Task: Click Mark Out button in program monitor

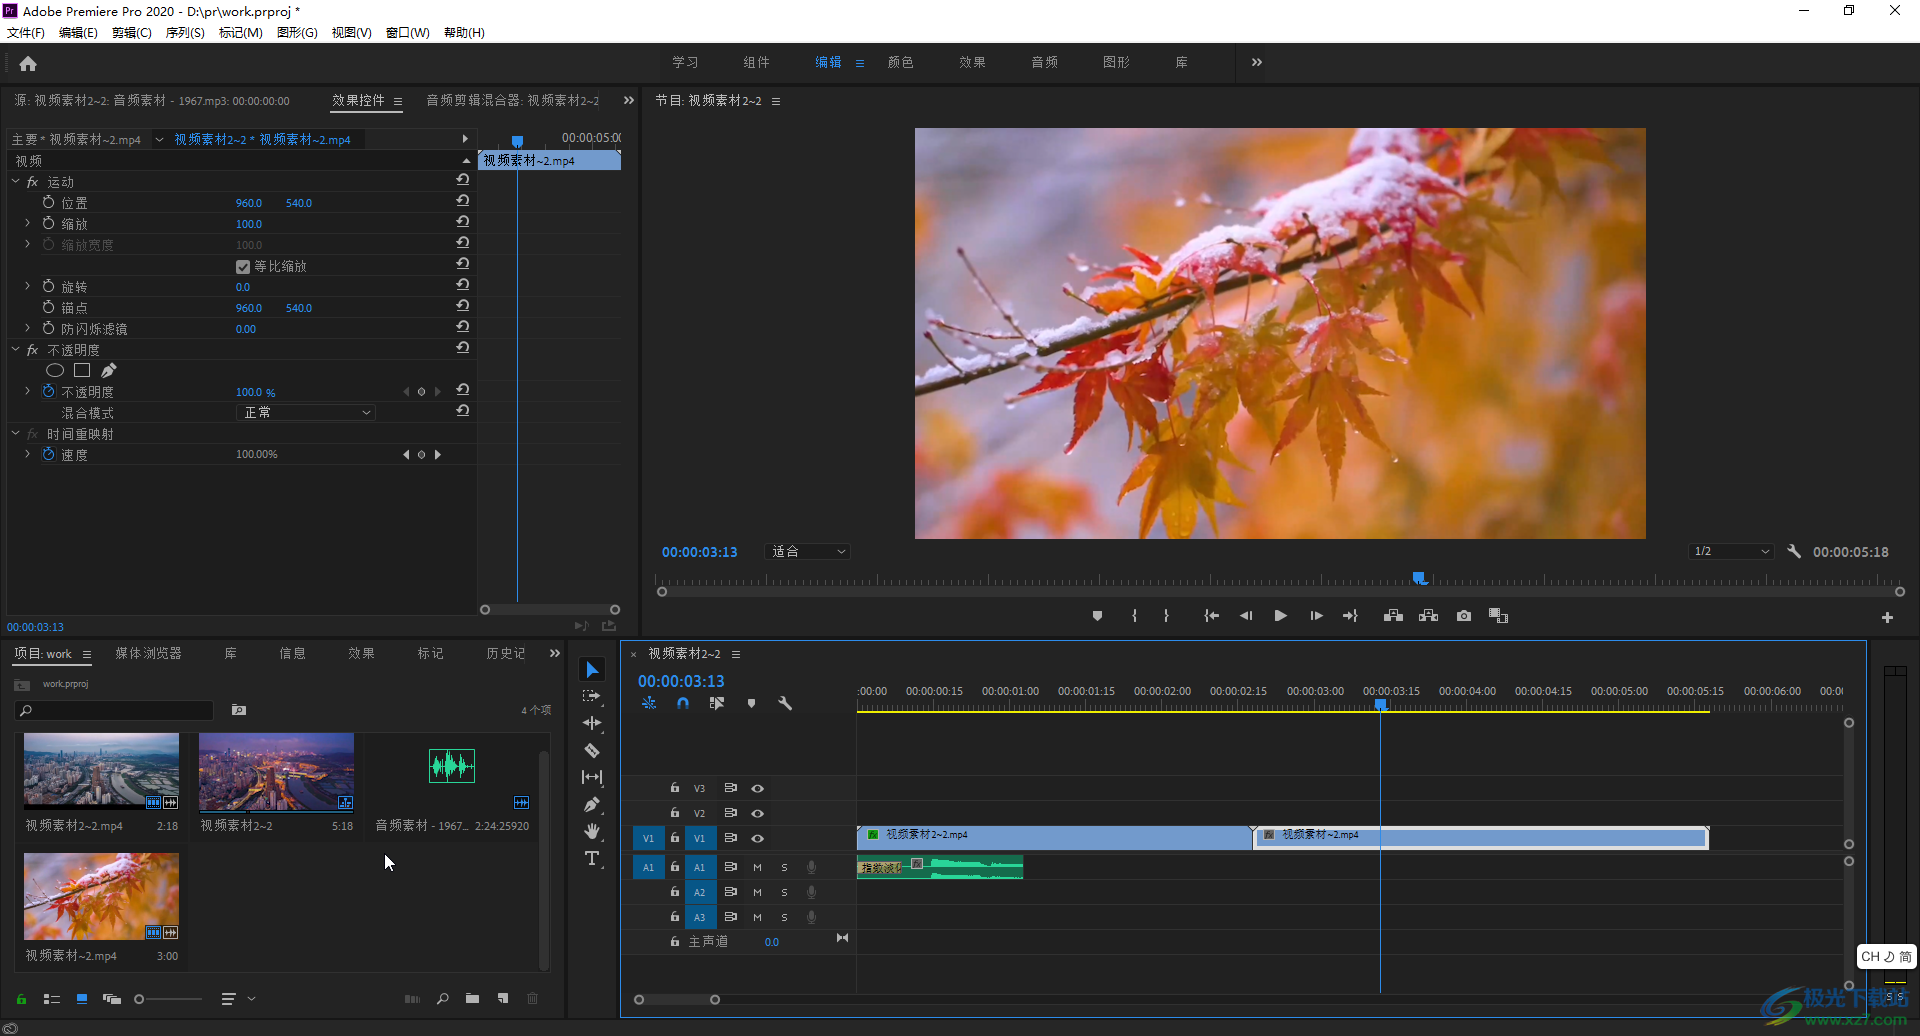Action: tap(1166, 616)
